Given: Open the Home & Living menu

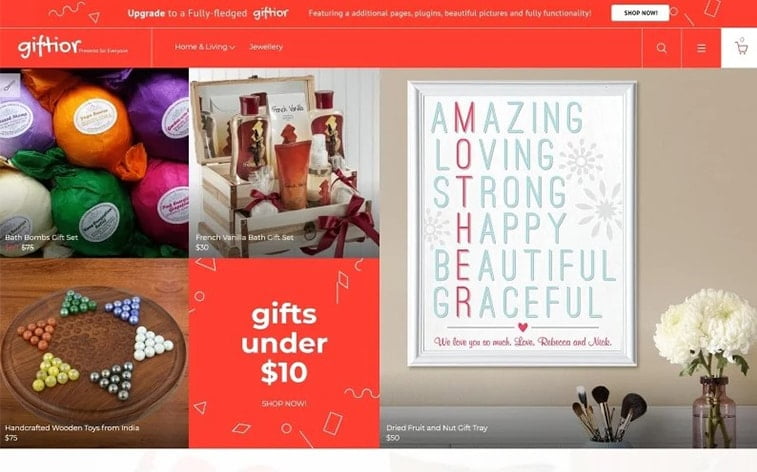Looking at the screenshot, I should tap(201, 47).
